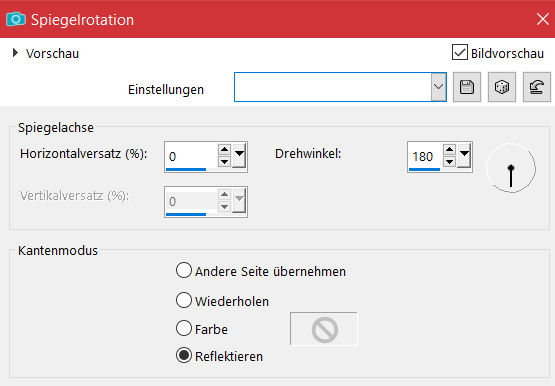Viewport: 555px width, 386px height.
Task: Increase Drehwinkel value with up arrow
Action: coord(449,149)
